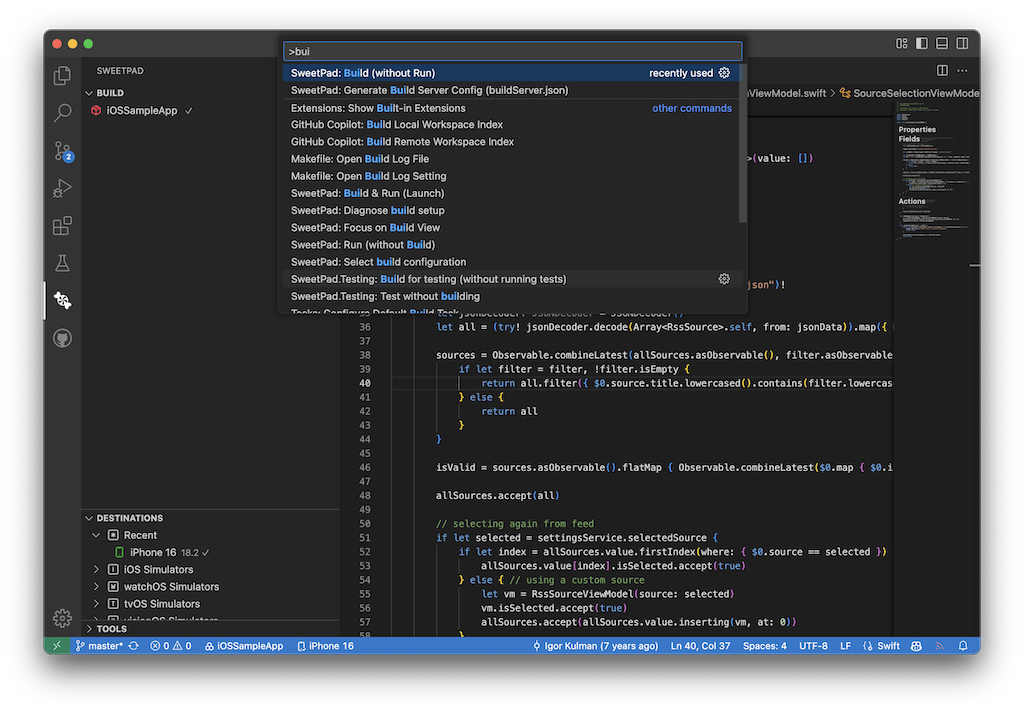Run the SweetPad: Build & Run (Launch) command
Viewport: 1024px width, 712px height.
400,192
